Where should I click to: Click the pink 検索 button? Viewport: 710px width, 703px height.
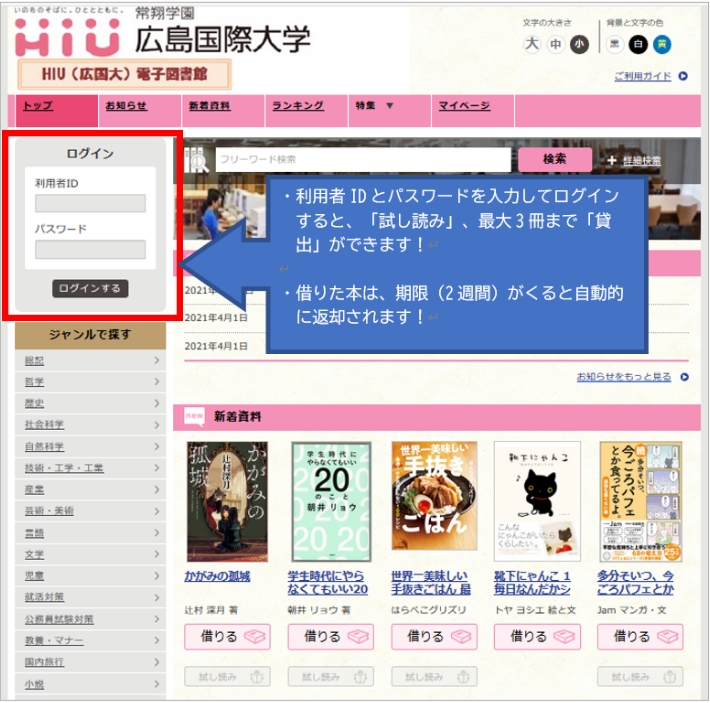(555, 159)
